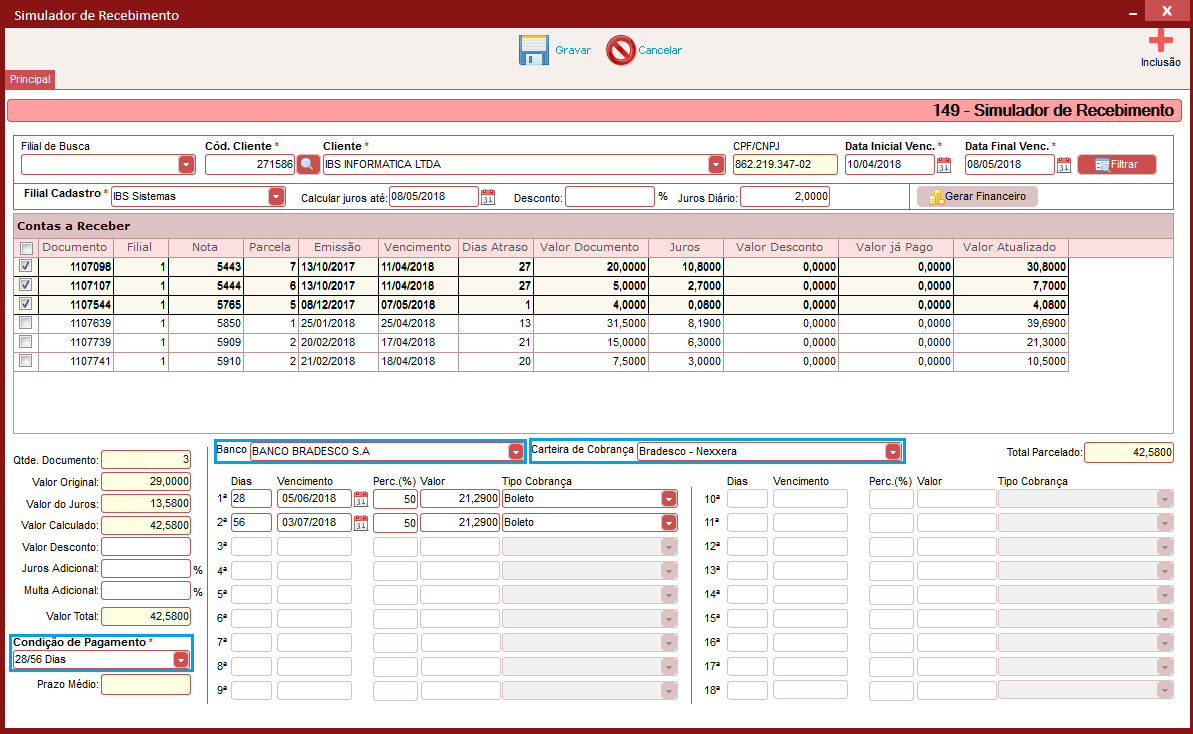Screen dimensions: 1193x734
Task: Sort by the Vencimento column header
Action: click(x=417, y=247)
